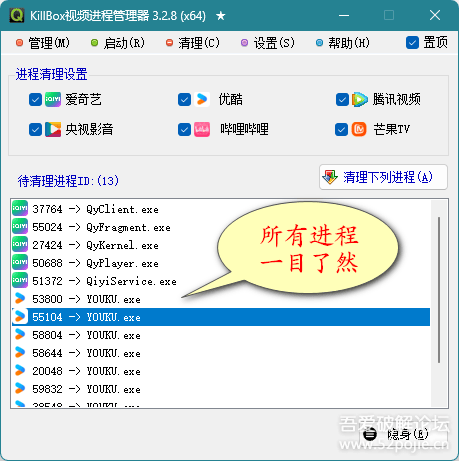The image size is (459, 461).
Task: Click the KillBox app icon in title bar
Action: coord(17,15)
